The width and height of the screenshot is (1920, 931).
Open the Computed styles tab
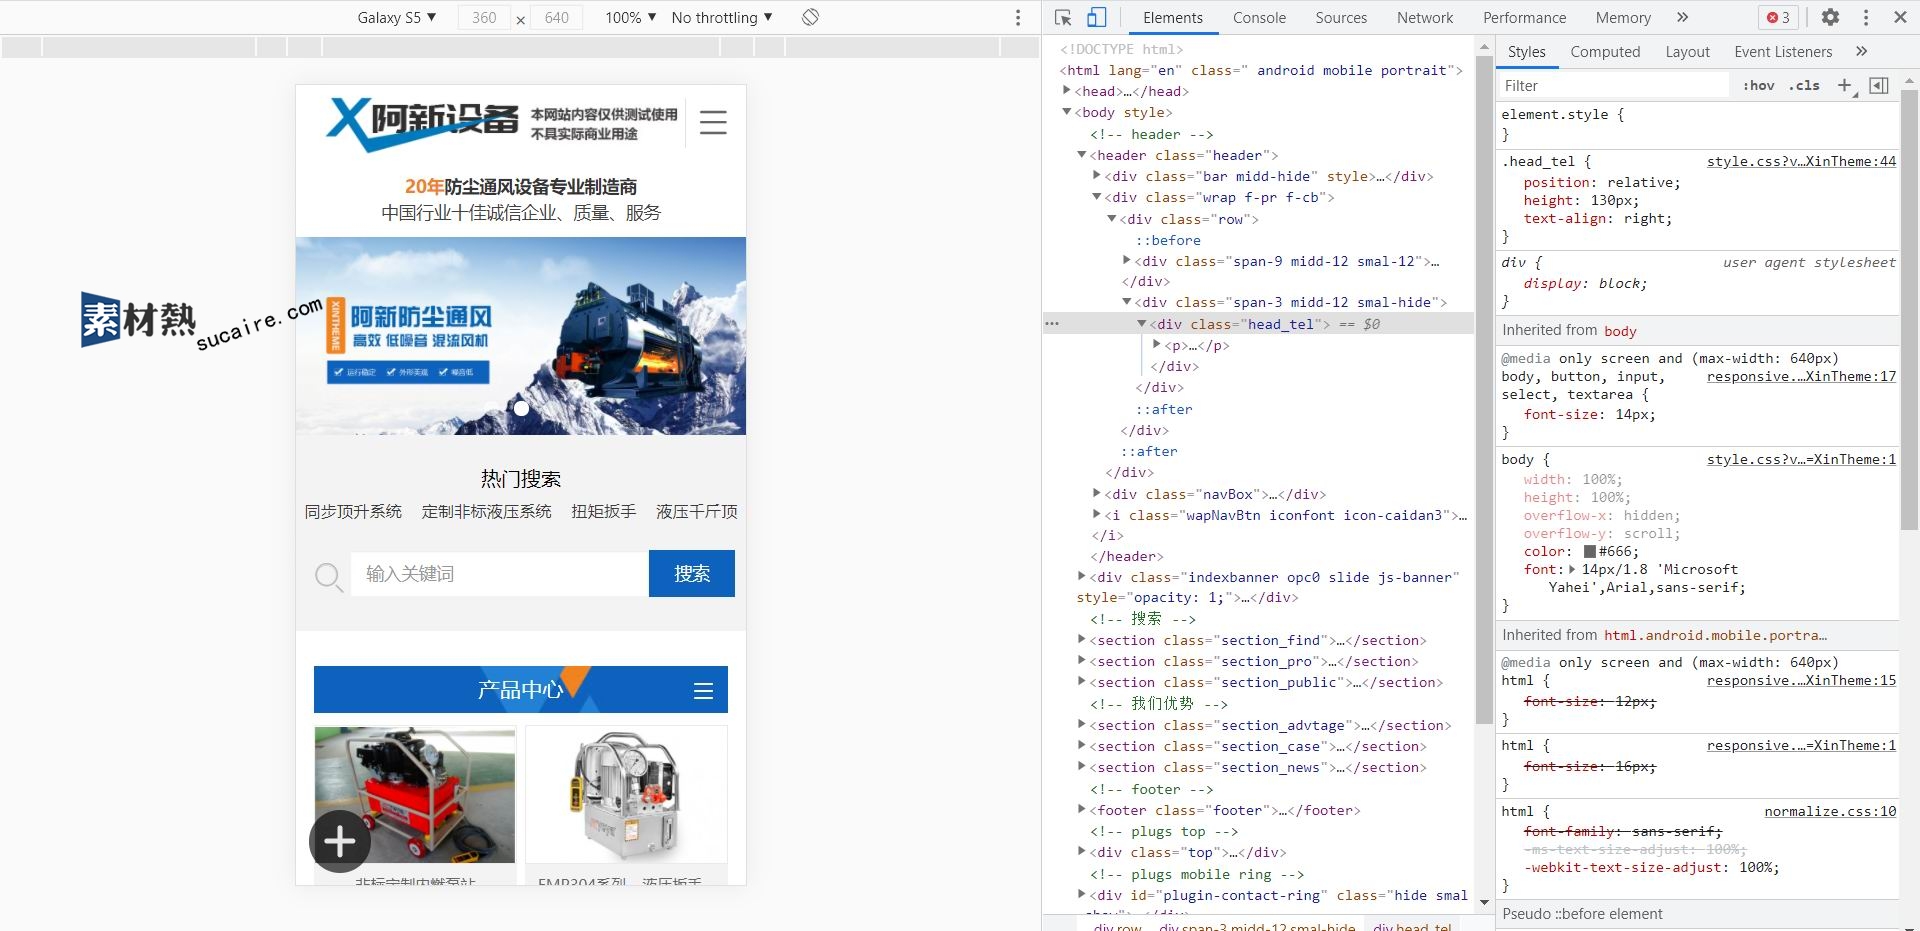(x=1605, y=52)
